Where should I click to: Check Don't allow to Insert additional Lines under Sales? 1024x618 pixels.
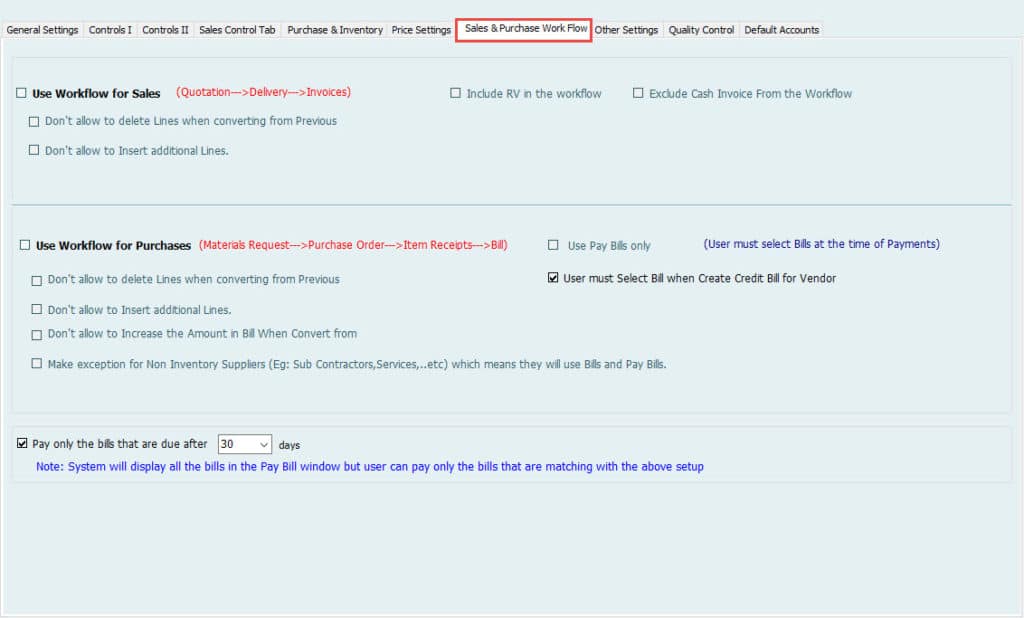pyautogui.click(x=34, y=151)
